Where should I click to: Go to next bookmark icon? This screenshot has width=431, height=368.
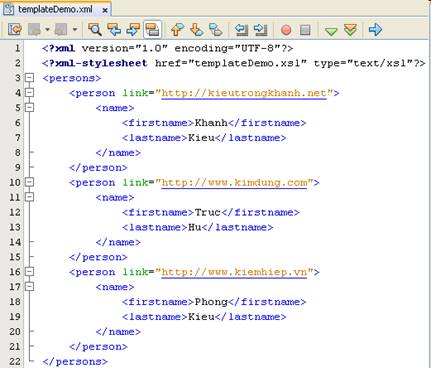pos(197,30)
